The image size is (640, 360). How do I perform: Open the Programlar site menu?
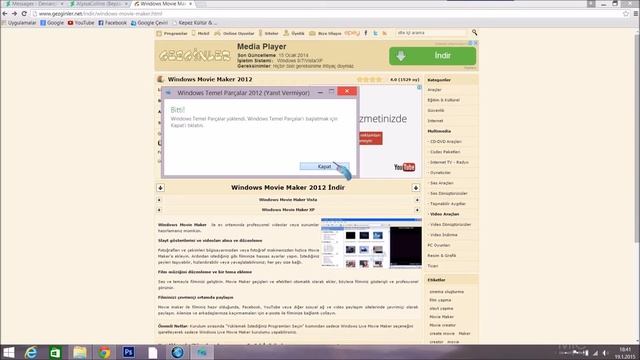[172, 33]
